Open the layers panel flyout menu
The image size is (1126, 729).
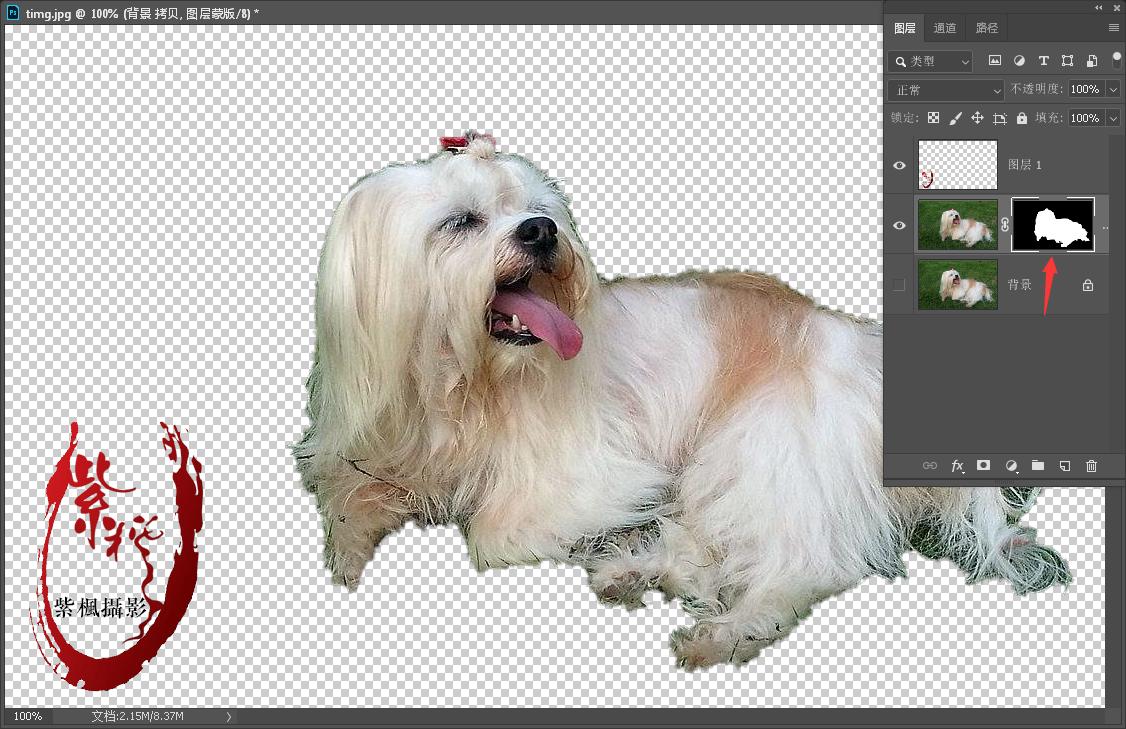click(x=1114, y=27)
